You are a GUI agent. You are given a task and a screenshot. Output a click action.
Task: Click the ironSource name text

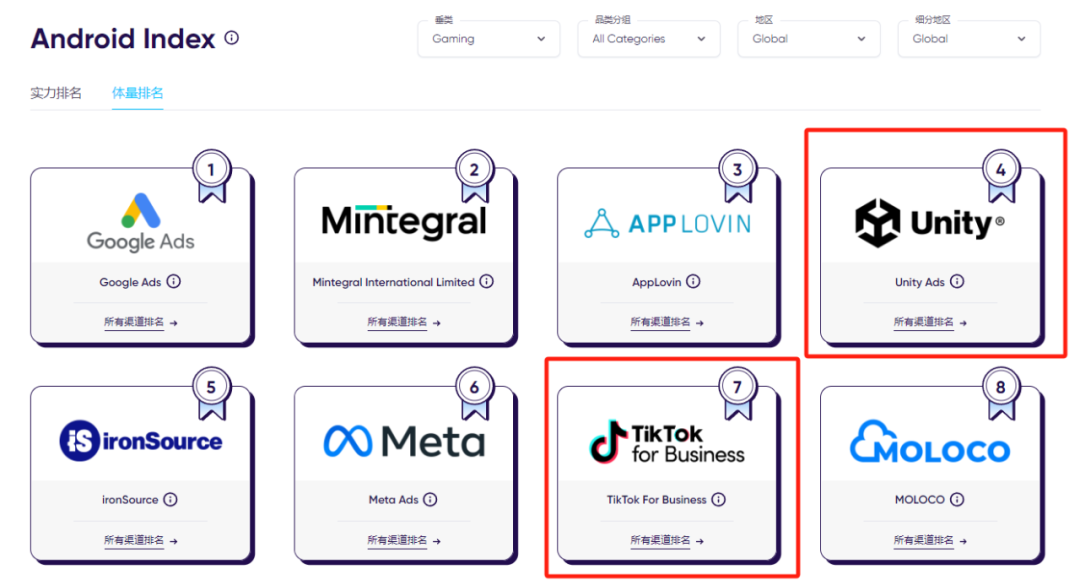130,499
